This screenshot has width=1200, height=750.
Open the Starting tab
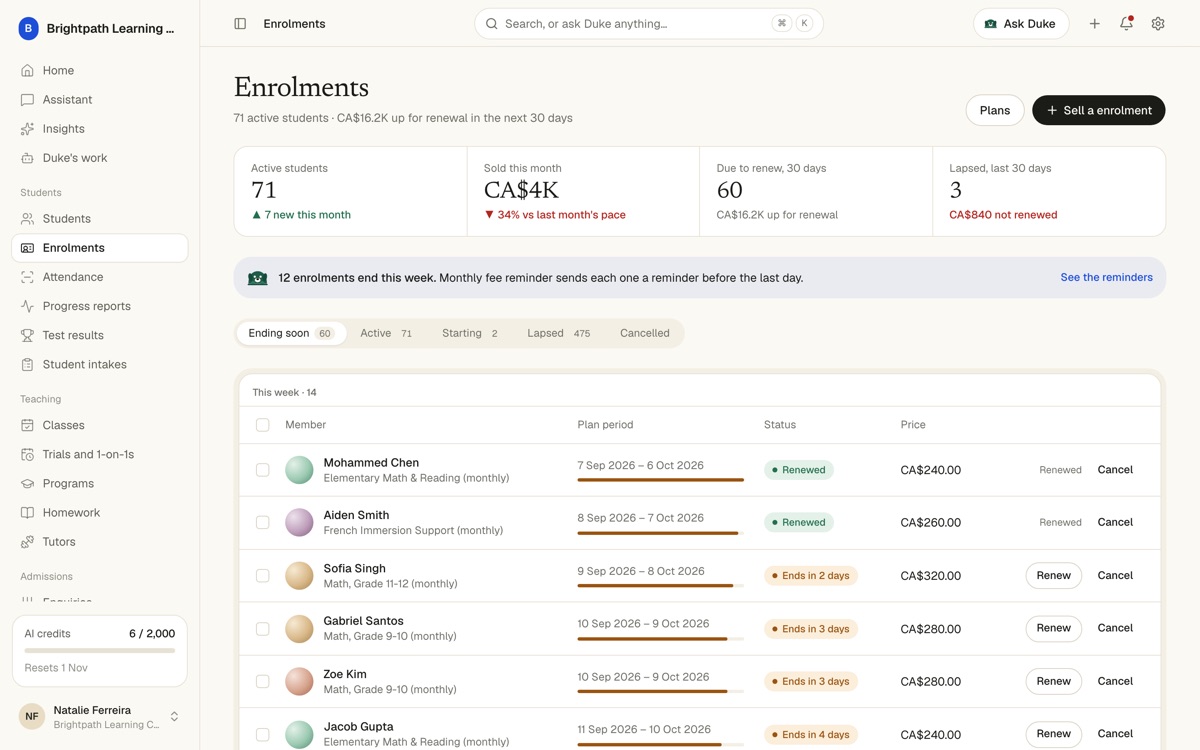click(x=470, y=333)
